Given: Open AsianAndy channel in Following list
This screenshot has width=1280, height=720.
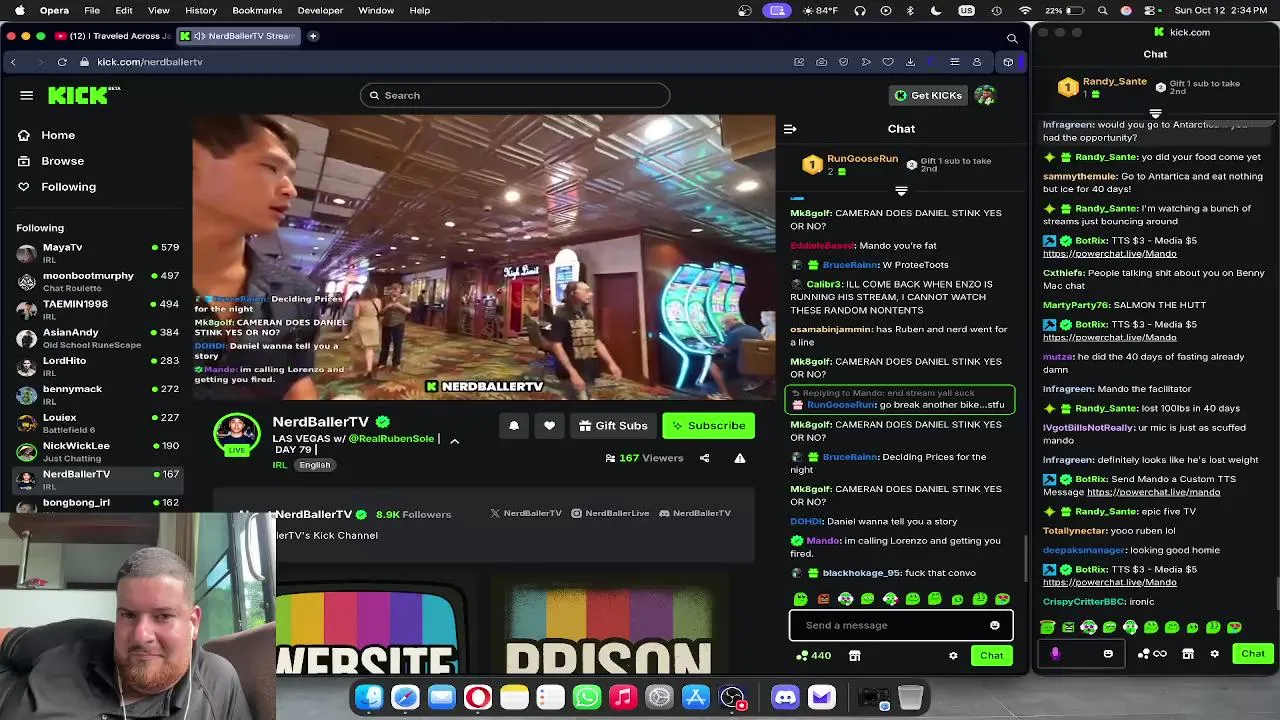Looking at the screenshot, I should (96, 338).
